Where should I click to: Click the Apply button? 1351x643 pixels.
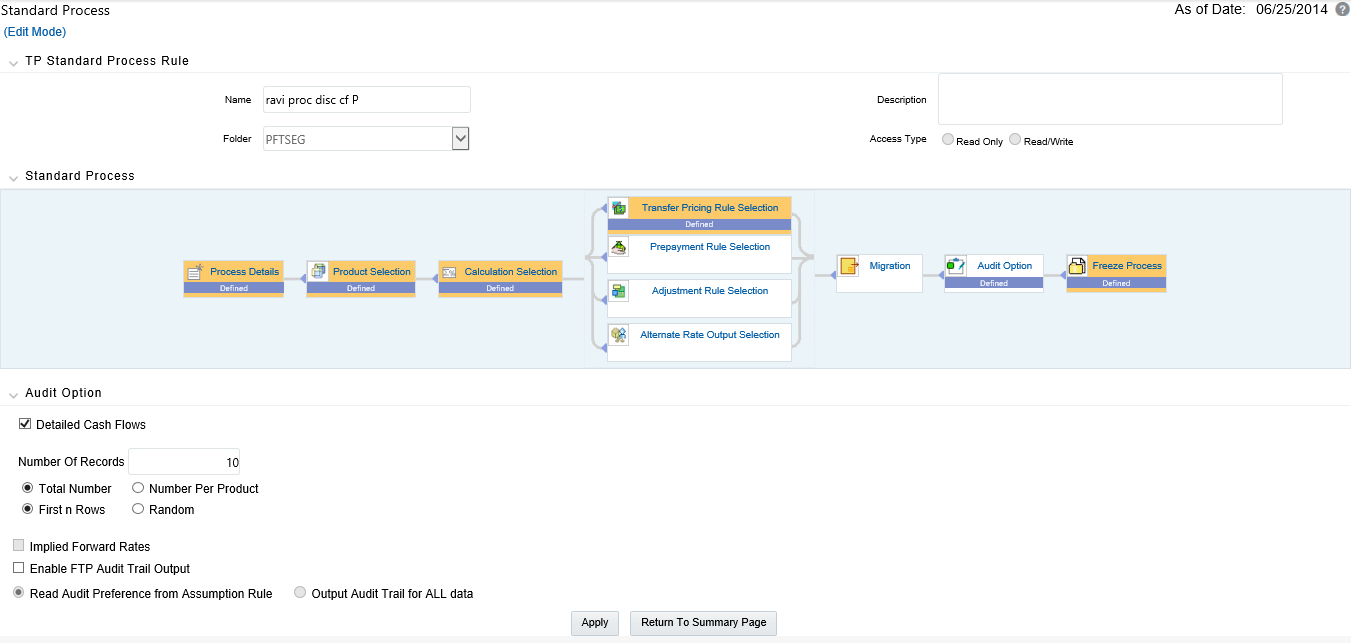[595, 623]
